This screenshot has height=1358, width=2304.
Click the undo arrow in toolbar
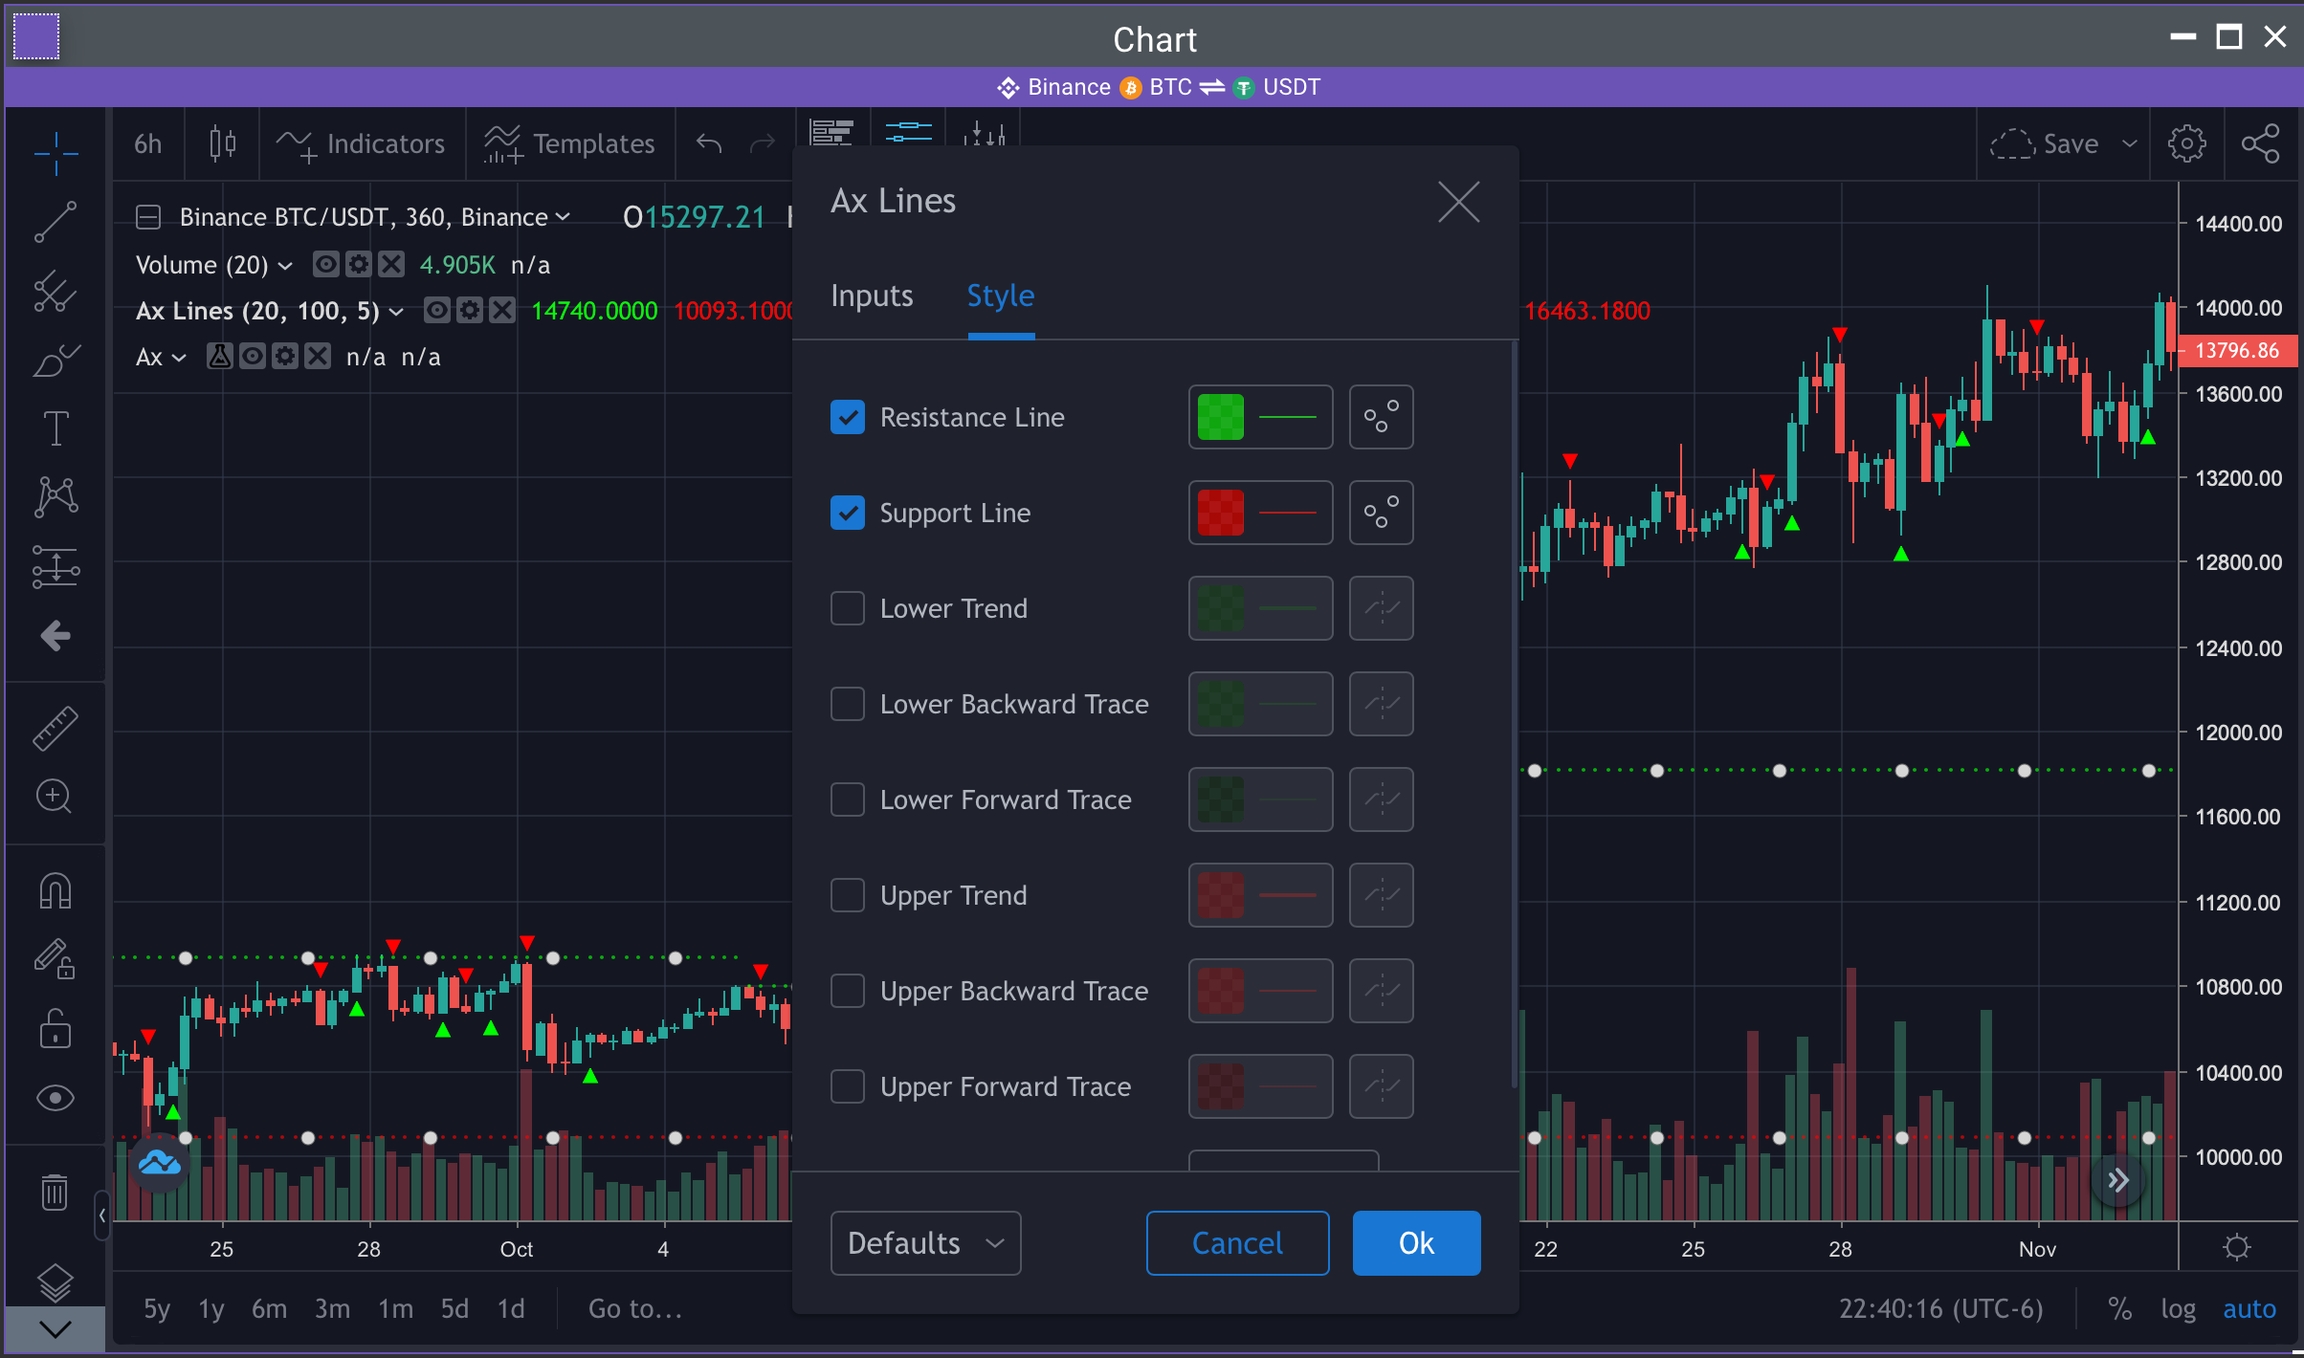(x=709, y=144)
